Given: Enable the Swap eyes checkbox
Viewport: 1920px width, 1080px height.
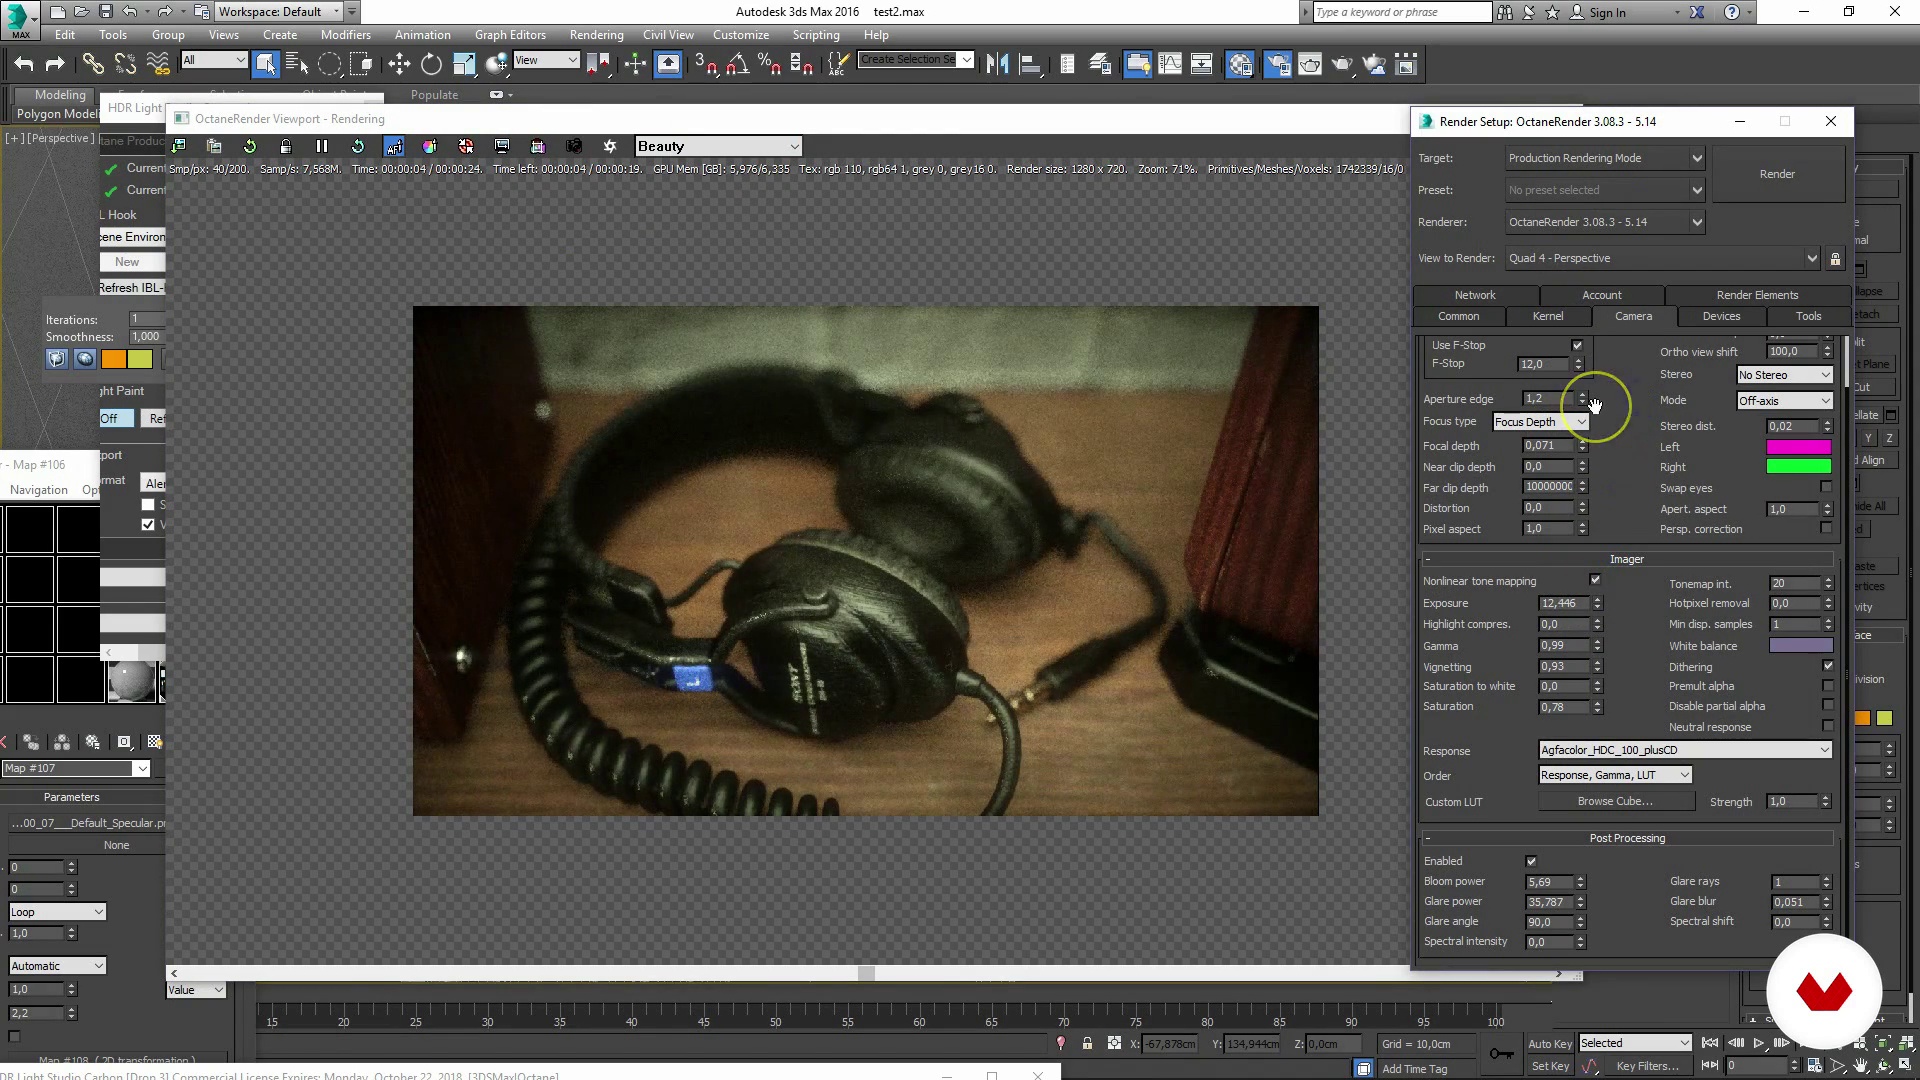Looking at the screenshot, I should click(x=1826, y=487).
